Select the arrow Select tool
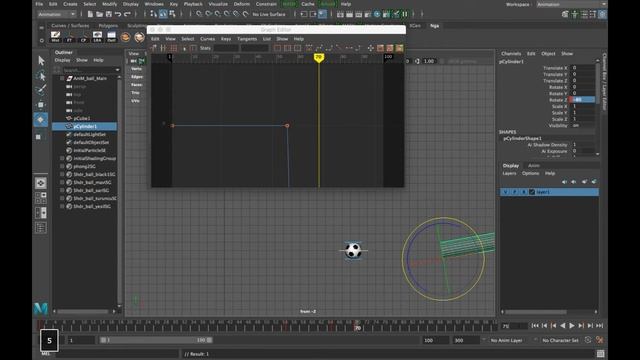The height and width of the screenshot is (360, 640). (x=41, y=61)
